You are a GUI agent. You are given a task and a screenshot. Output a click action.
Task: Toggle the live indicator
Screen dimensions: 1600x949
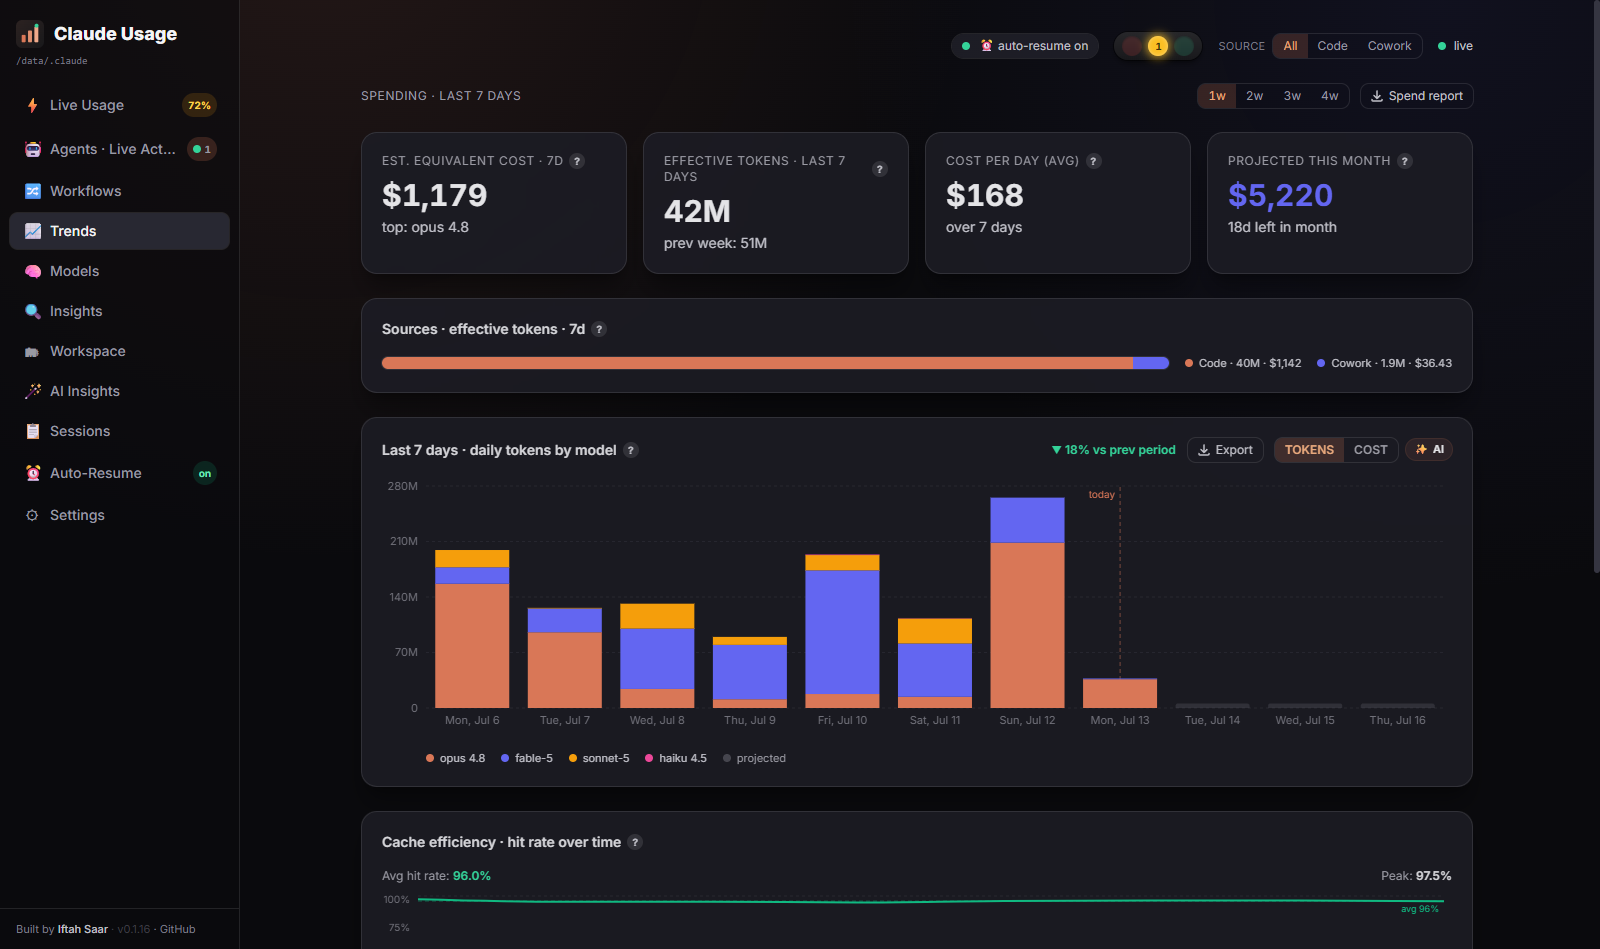(x=1455, y=46)
